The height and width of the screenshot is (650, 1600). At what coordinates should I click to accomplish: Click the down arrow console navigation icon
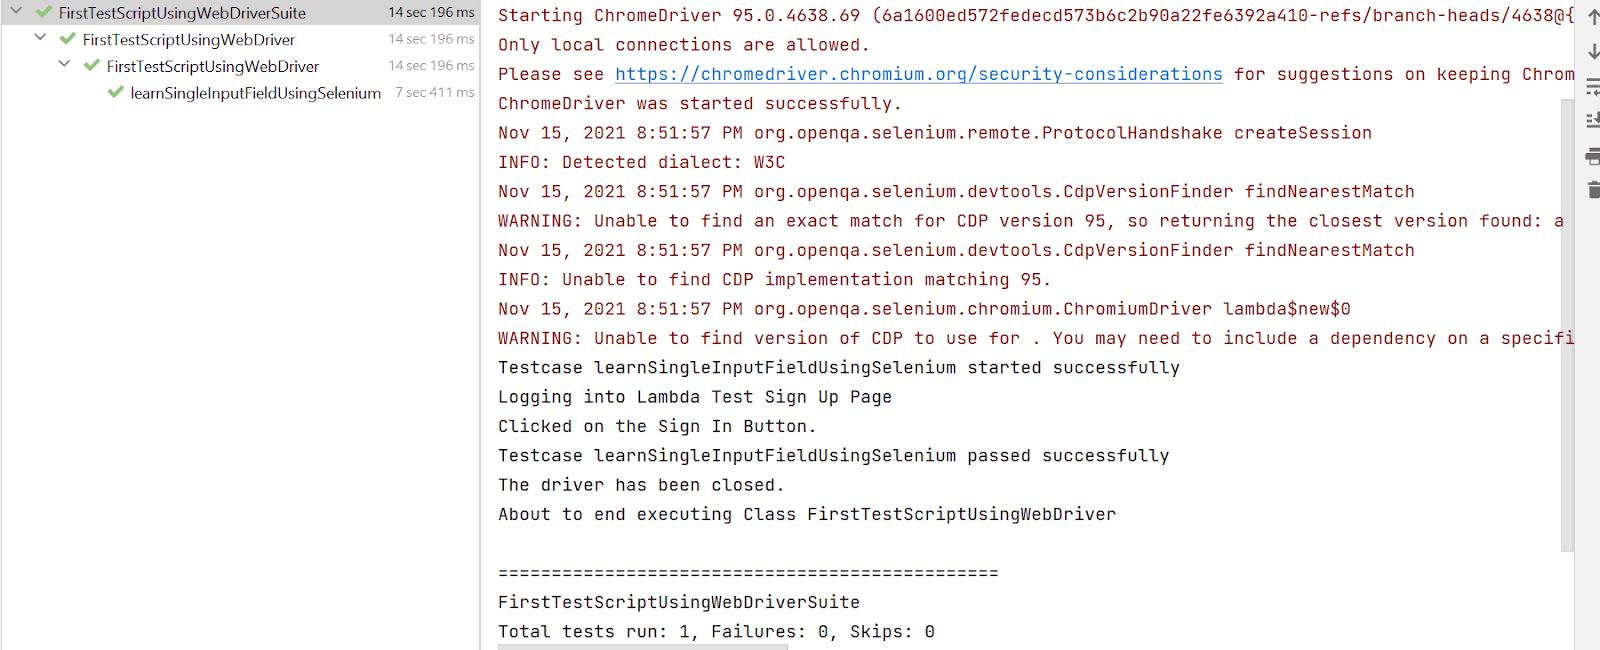pos(1592,51)
